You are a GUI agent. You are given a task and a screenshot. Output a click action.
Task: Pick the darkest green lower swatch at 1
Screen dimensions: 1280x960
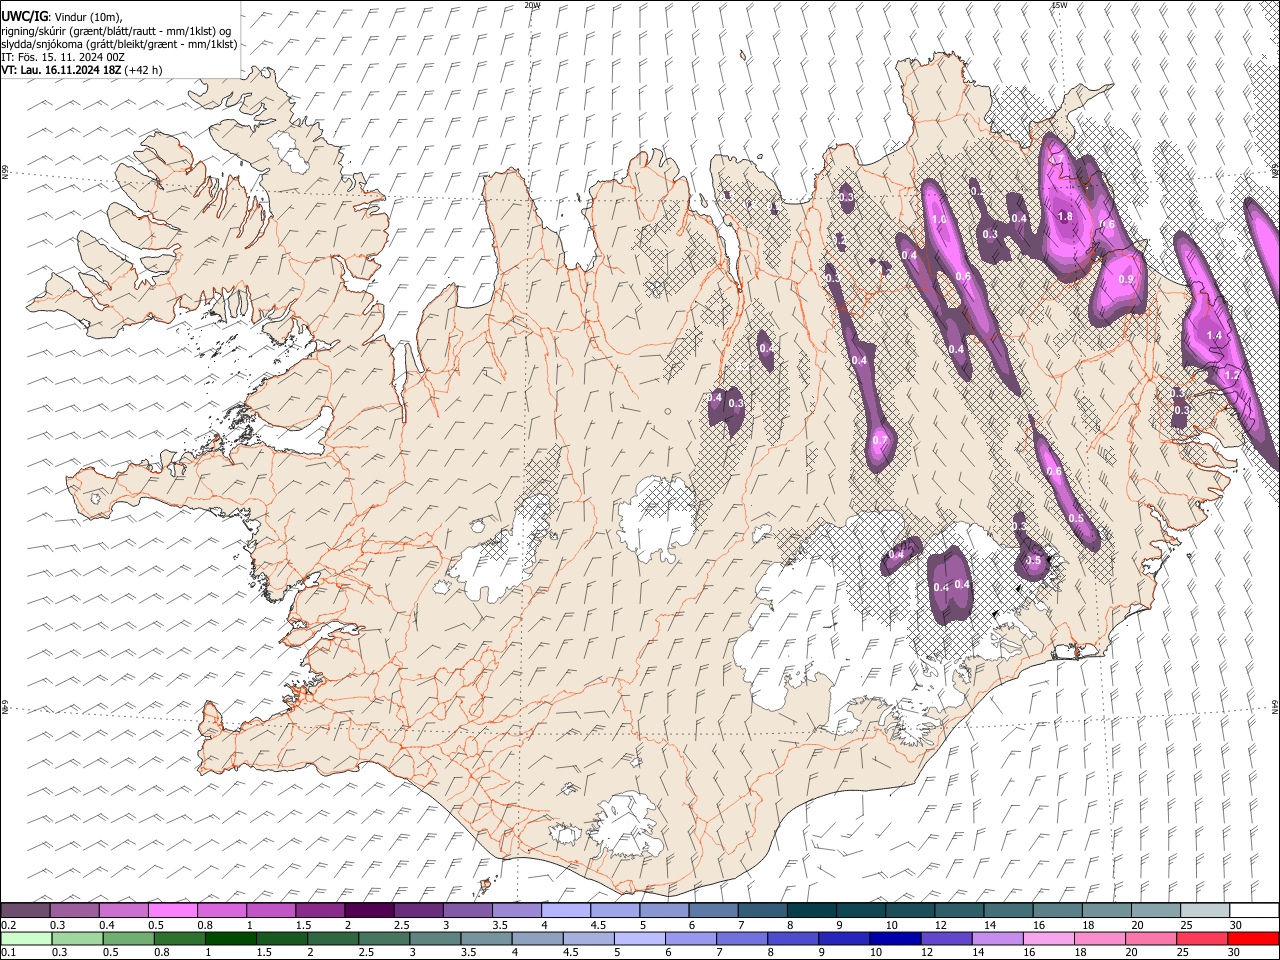(230, 938)
